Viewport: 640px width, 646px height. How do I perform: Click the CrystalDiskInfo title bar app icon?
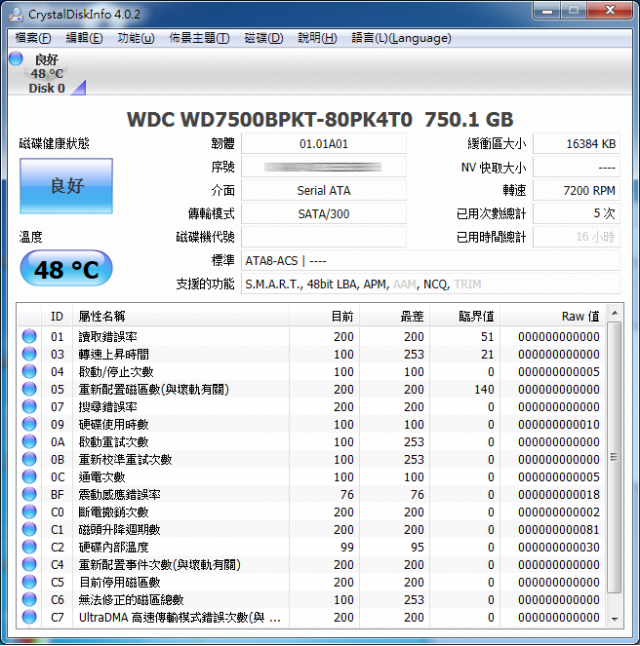point(16,14)
